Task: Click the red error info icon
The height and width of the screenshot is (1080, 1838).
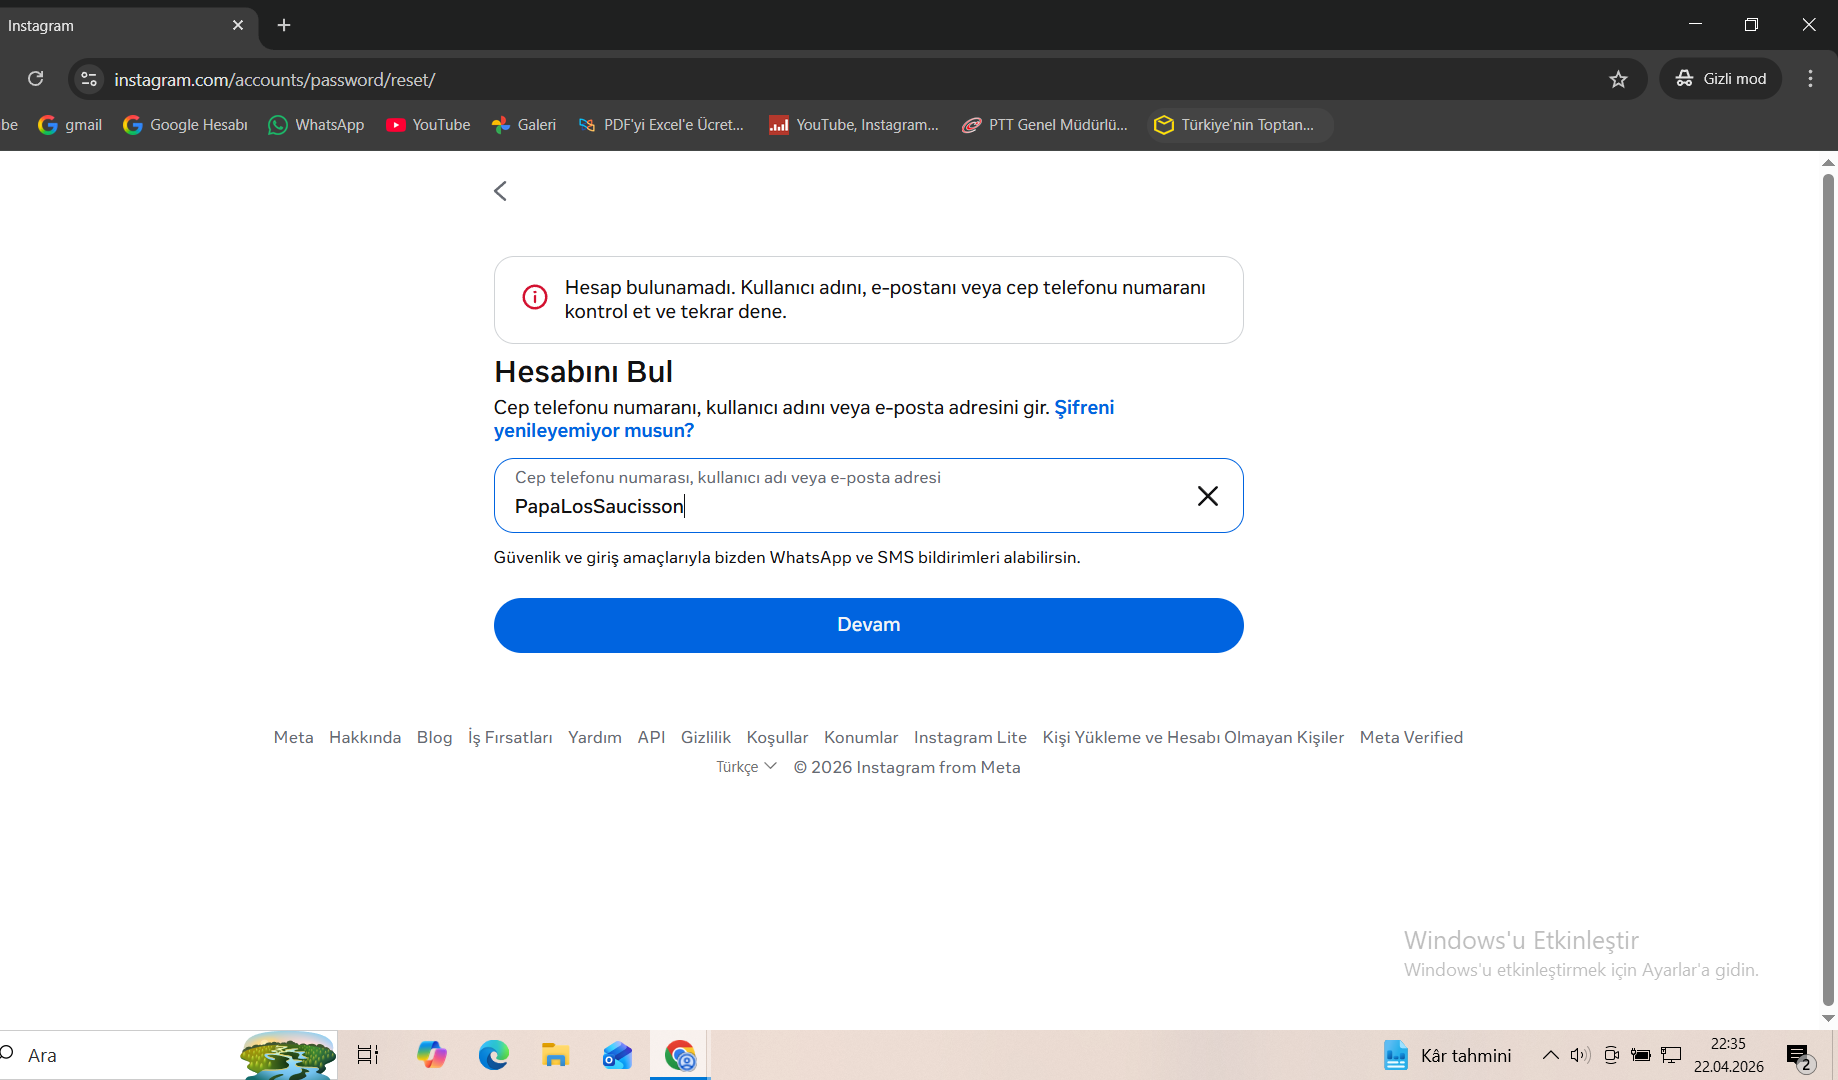Action: pyautogui.click(x=535, y=297)
